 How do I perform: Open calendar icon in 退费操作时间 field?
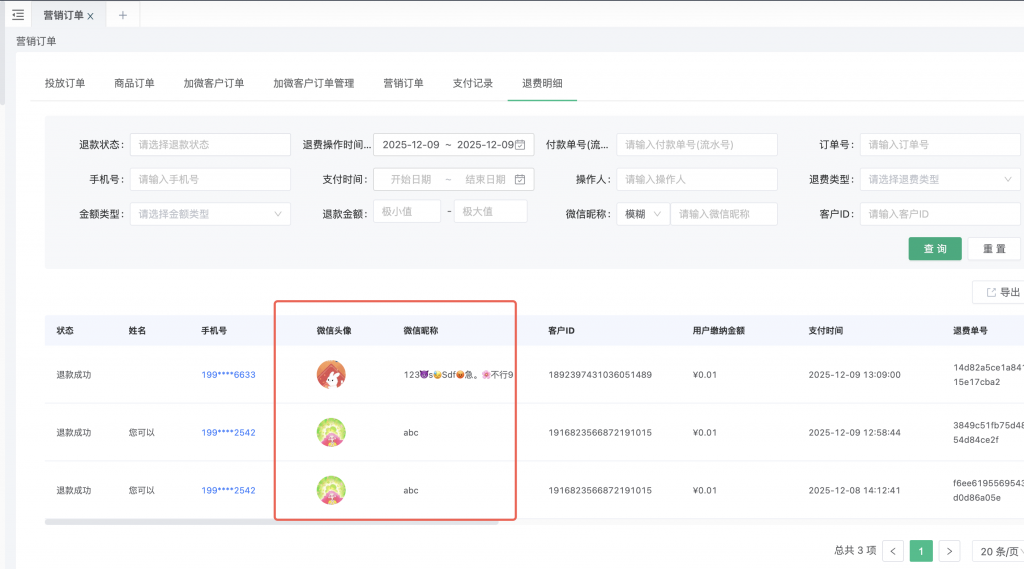[x=520, y=144]
